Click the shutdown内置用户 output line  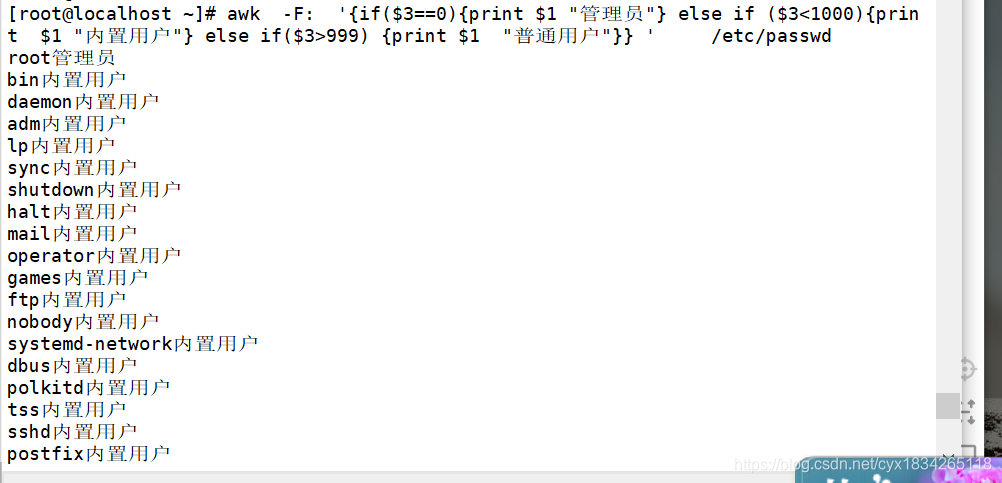pyautogui.click(x=94, y=190)
